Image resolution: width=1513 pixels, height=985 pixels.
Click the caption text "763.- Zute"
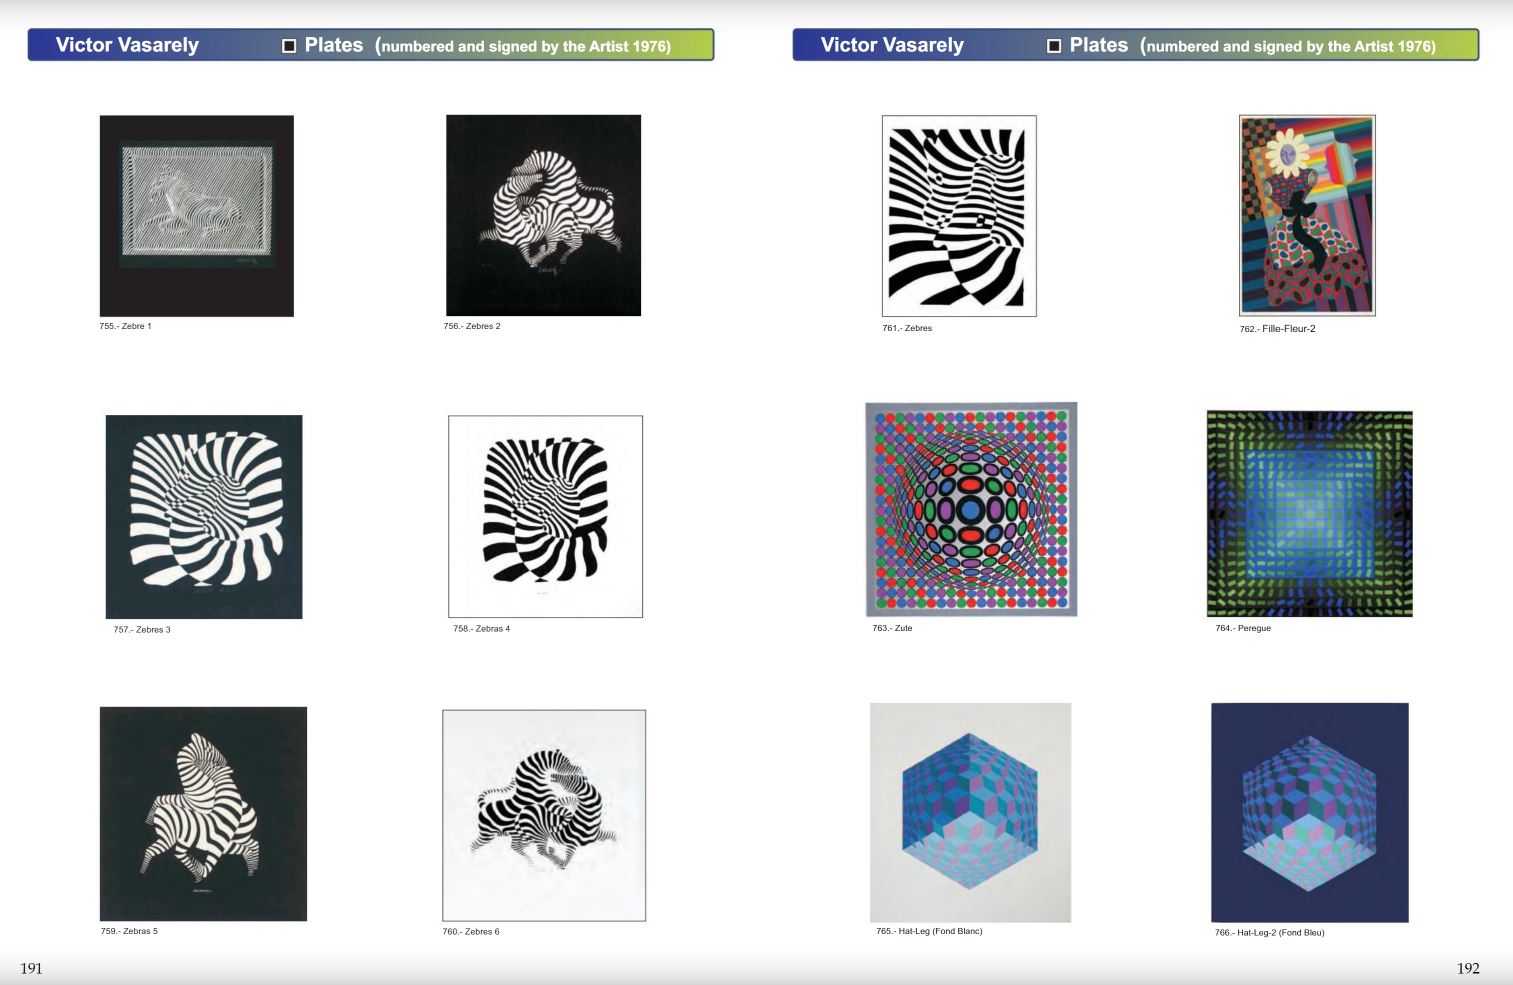(892, 629)
